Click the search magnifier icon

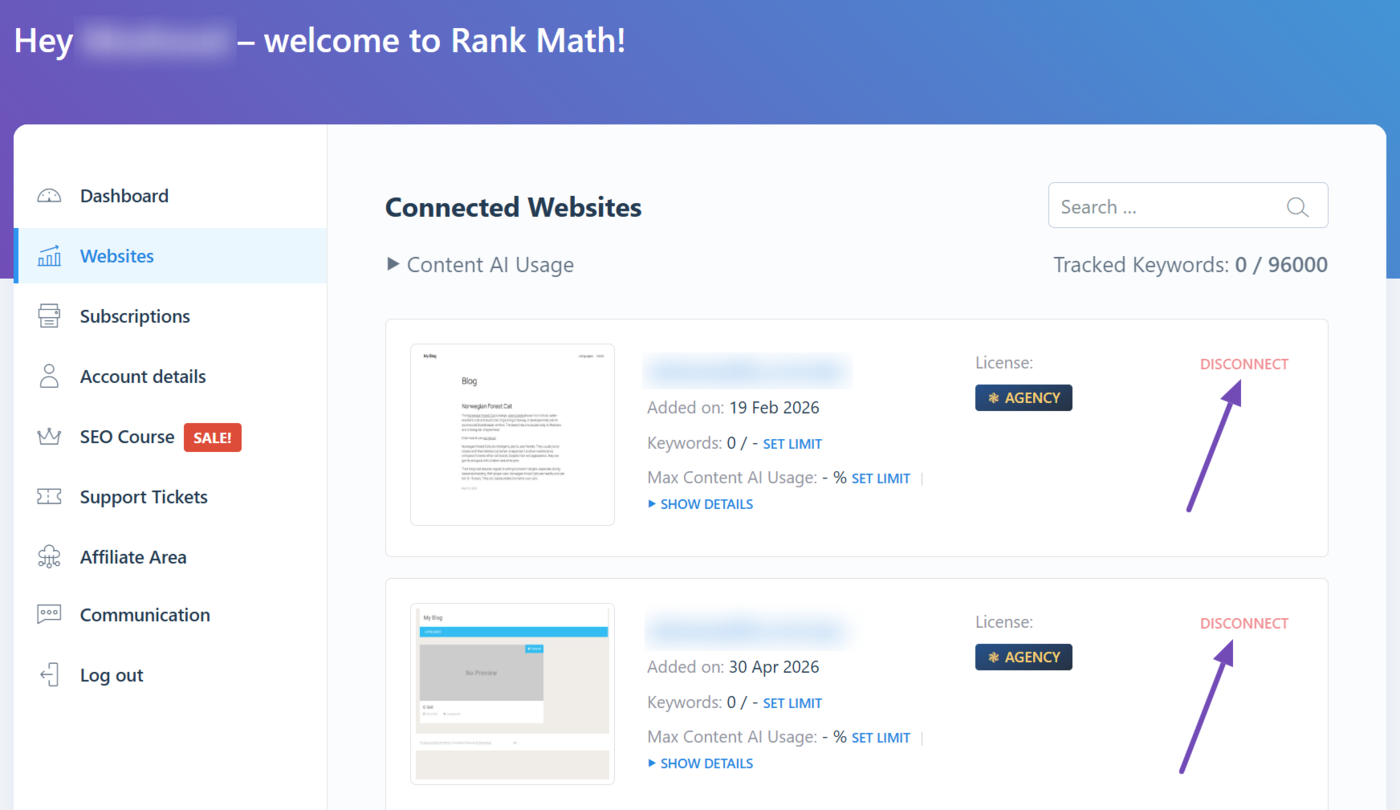click(1297, 207)
